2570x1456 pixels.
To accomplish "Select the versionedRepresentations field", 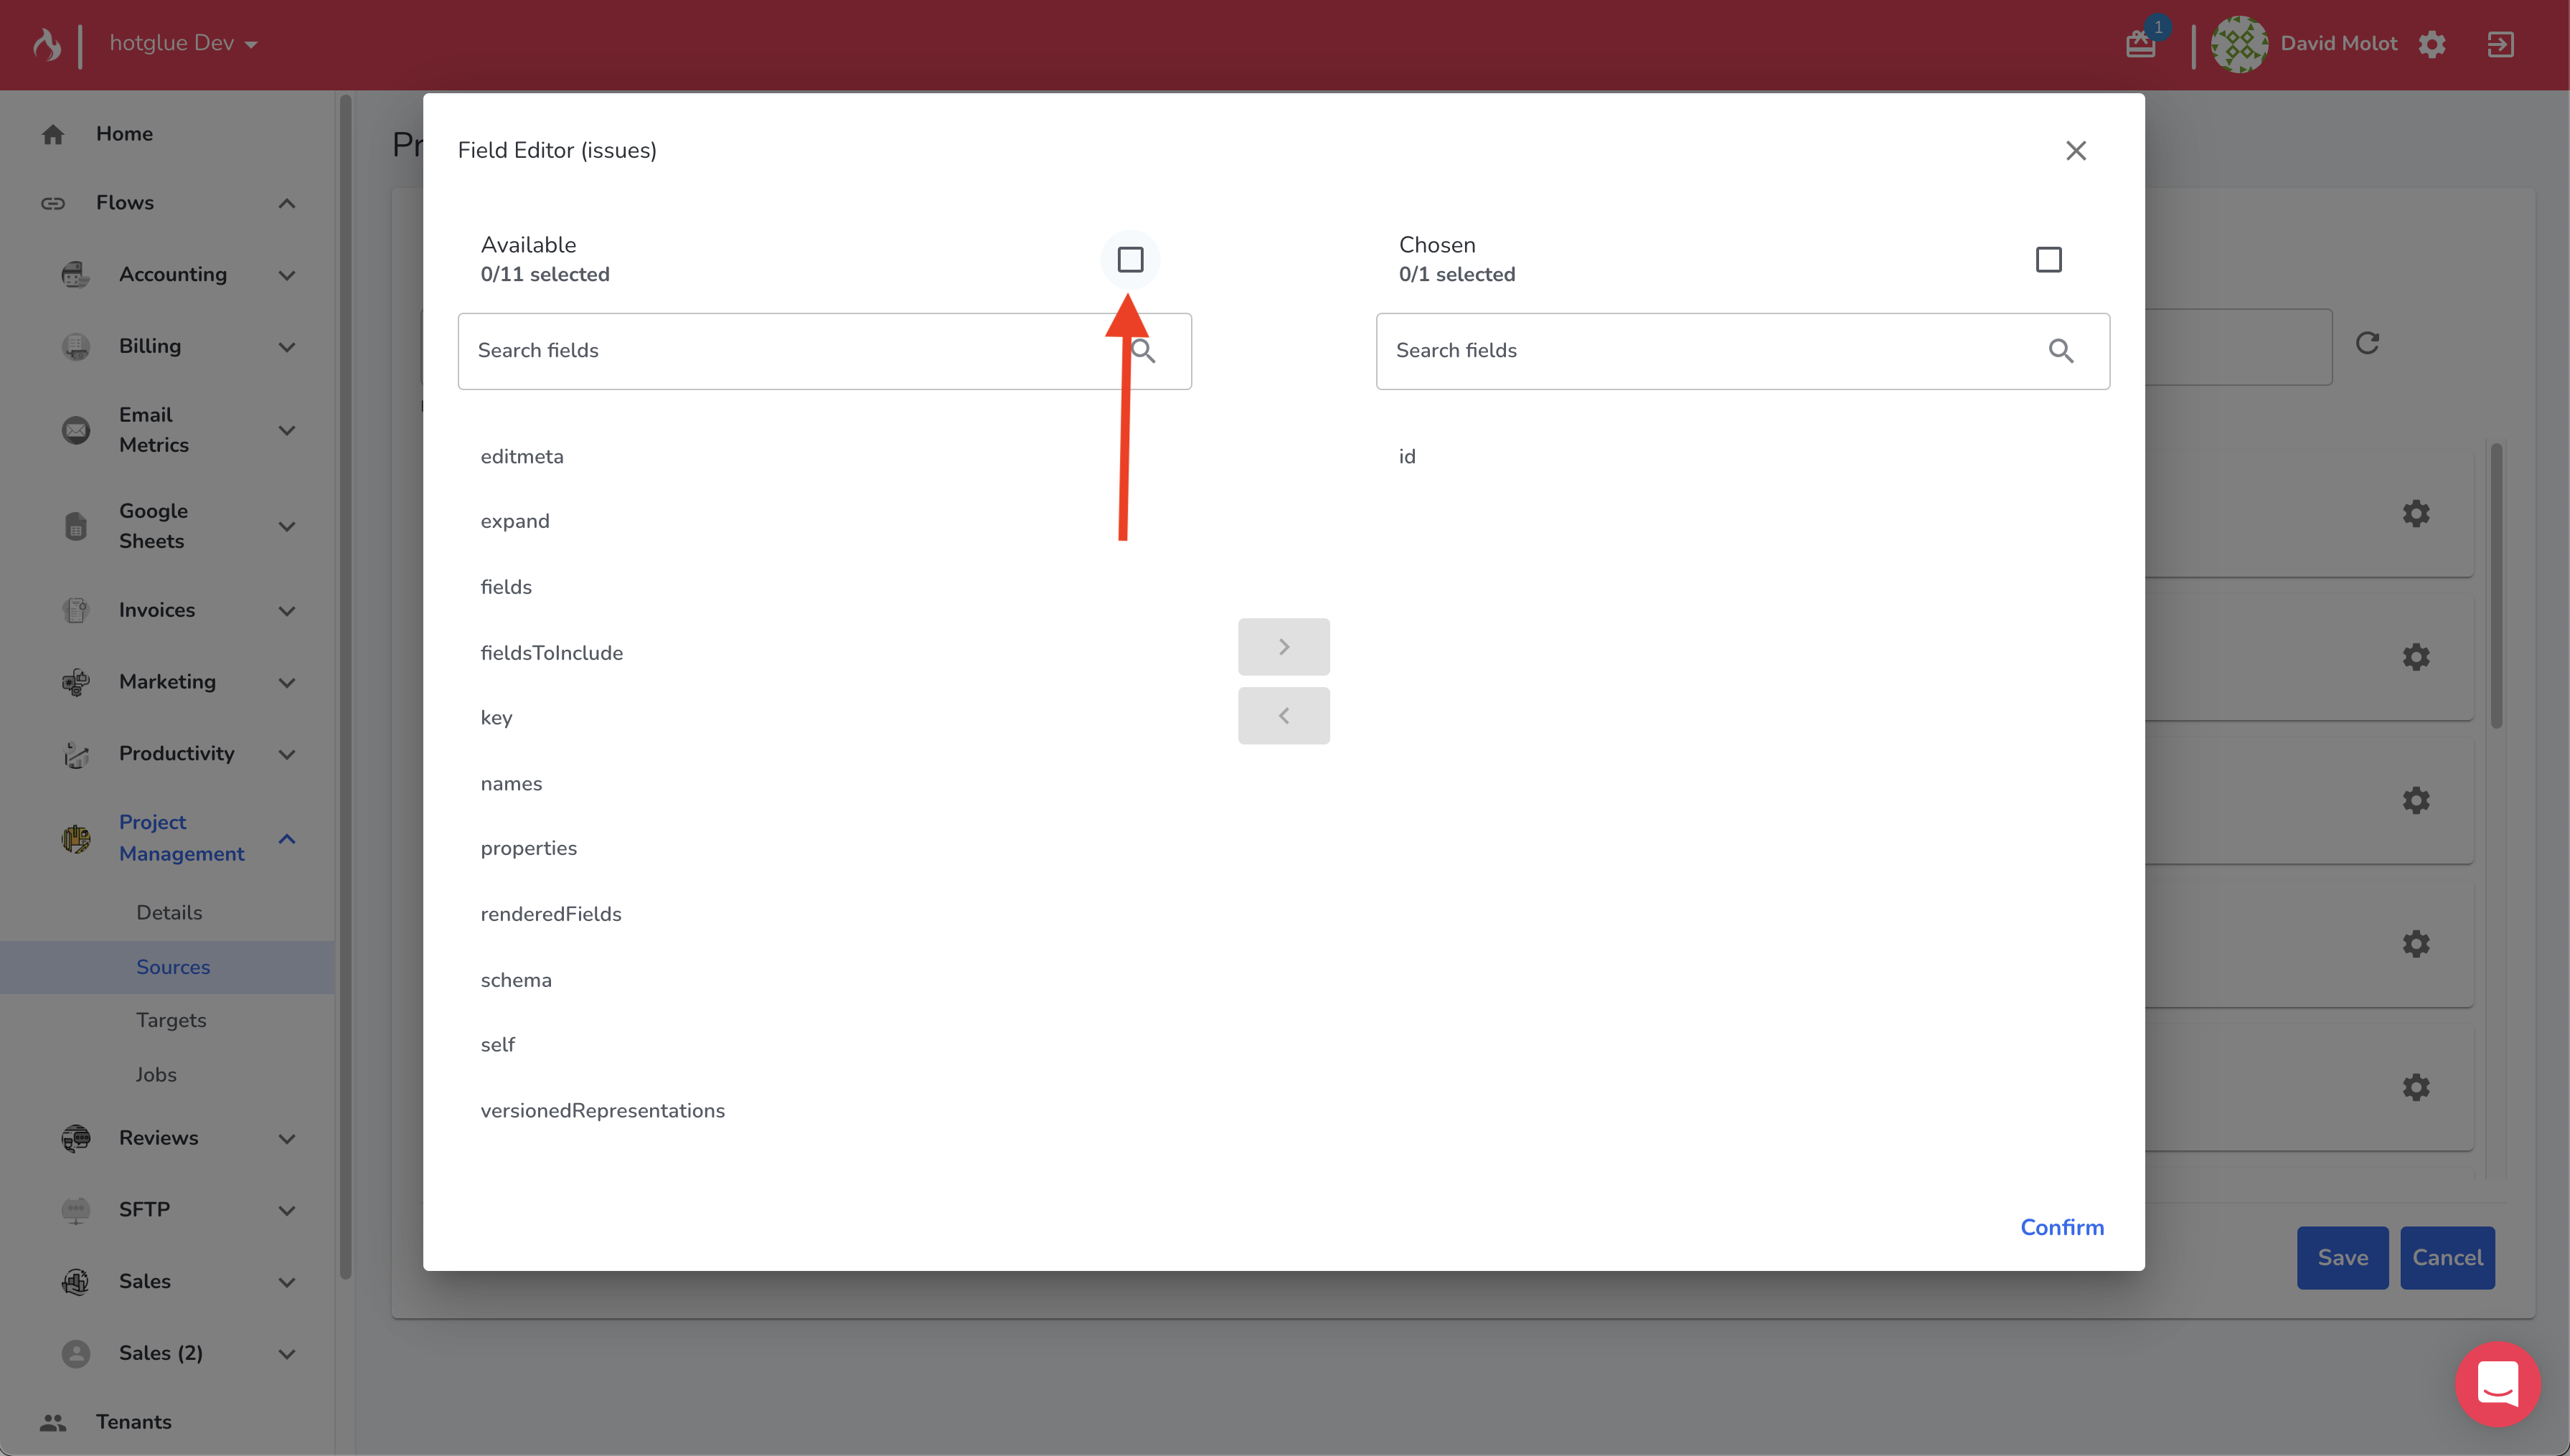I will click(602, 1110).
